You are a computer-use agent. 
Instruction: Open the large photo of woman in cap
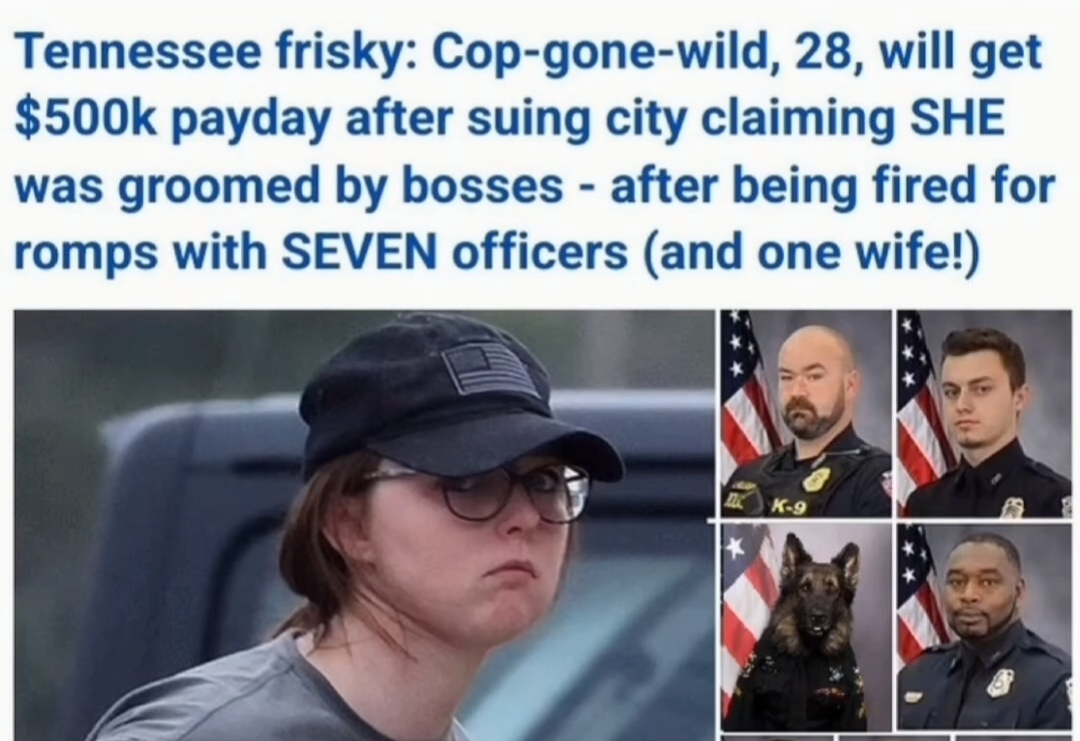tap(364, 525)
